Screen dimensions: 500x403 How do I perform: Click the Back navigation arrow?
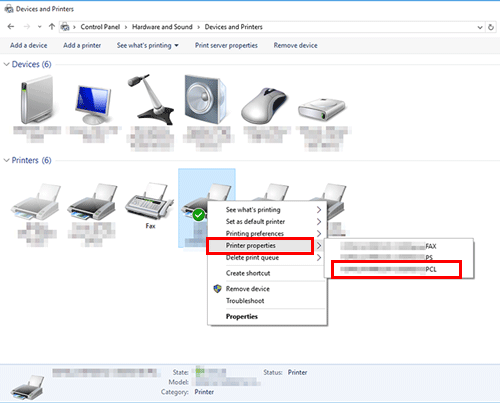click(x=11, y=27)
